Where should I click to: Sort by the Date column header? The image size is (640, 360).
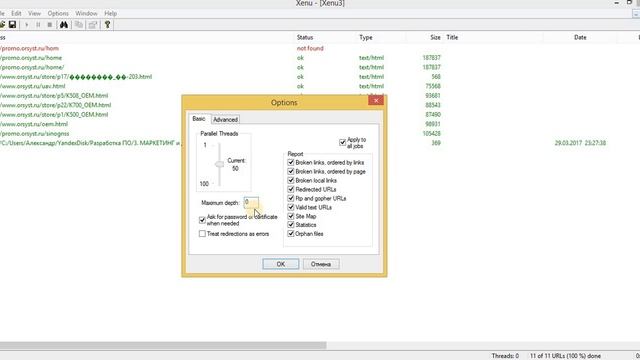click(x=580, y=37)
